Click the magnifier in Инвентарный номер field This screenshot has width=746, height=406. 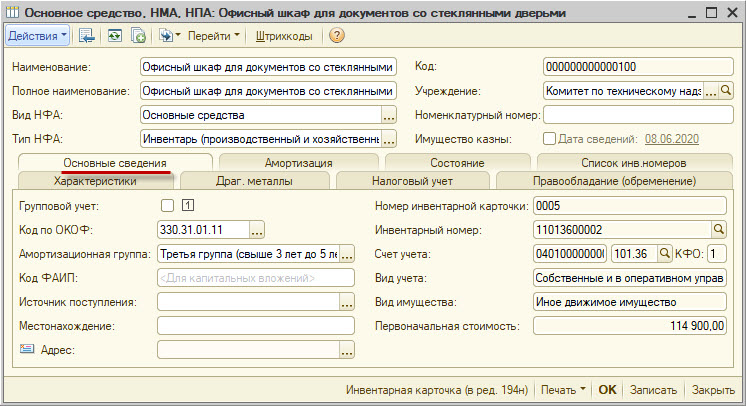click(x=719, y=230)
